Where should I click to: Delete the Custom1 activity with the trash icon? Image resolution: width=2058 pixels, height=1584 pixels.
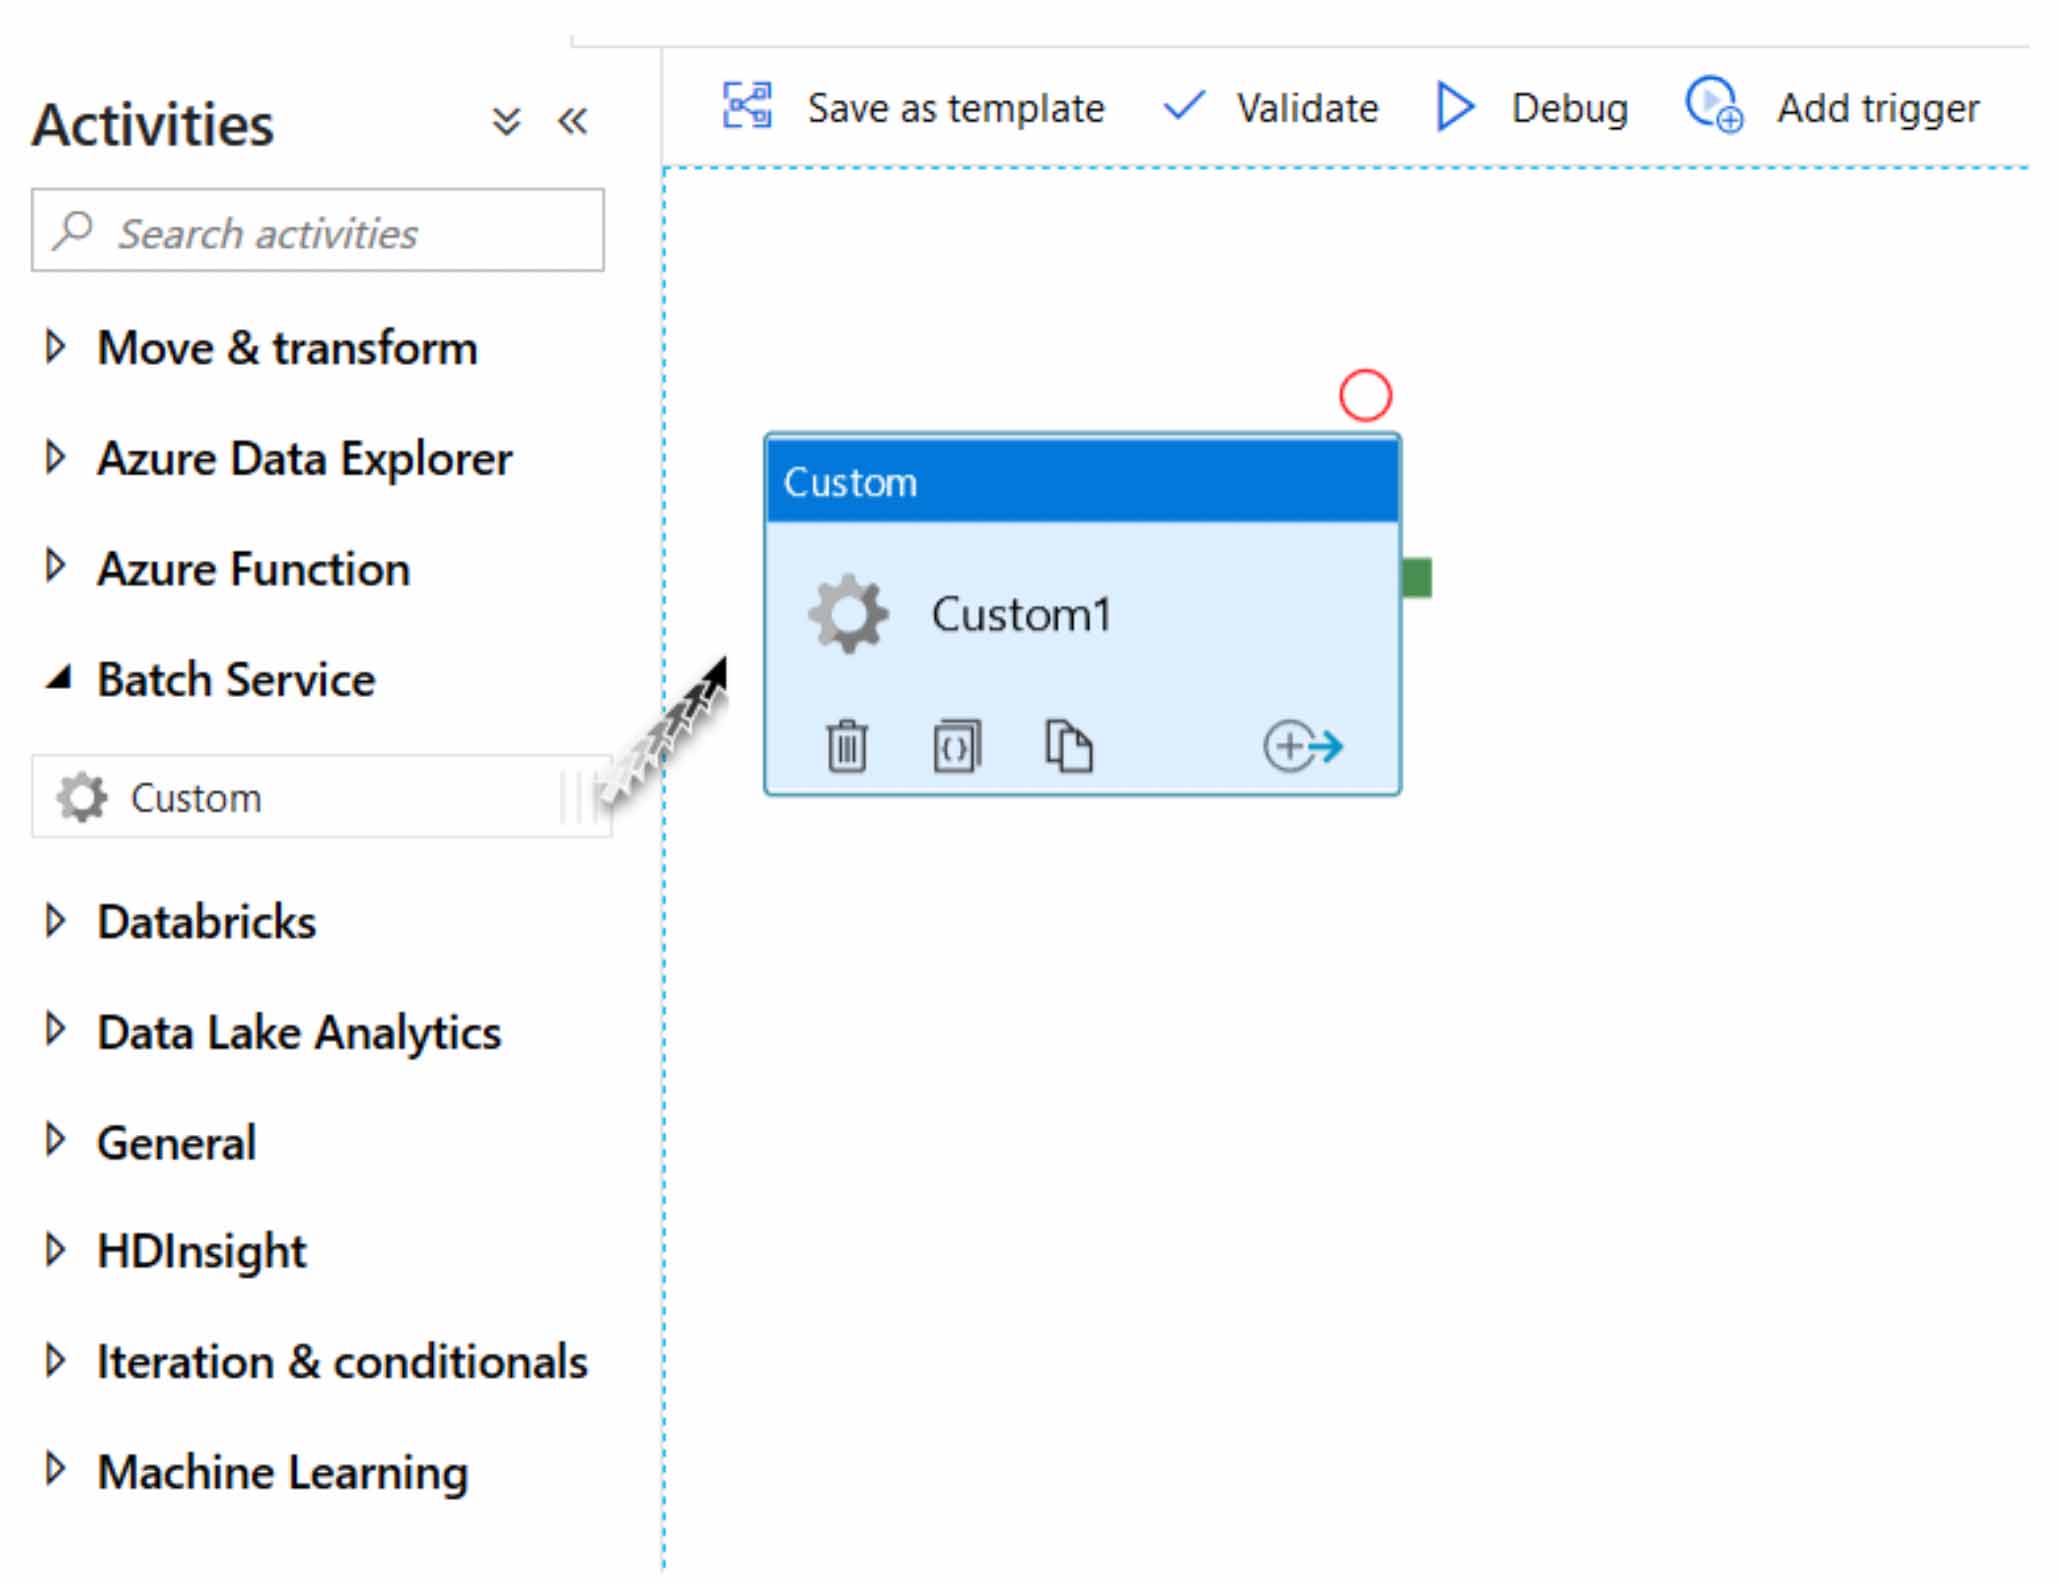point(847,746)
